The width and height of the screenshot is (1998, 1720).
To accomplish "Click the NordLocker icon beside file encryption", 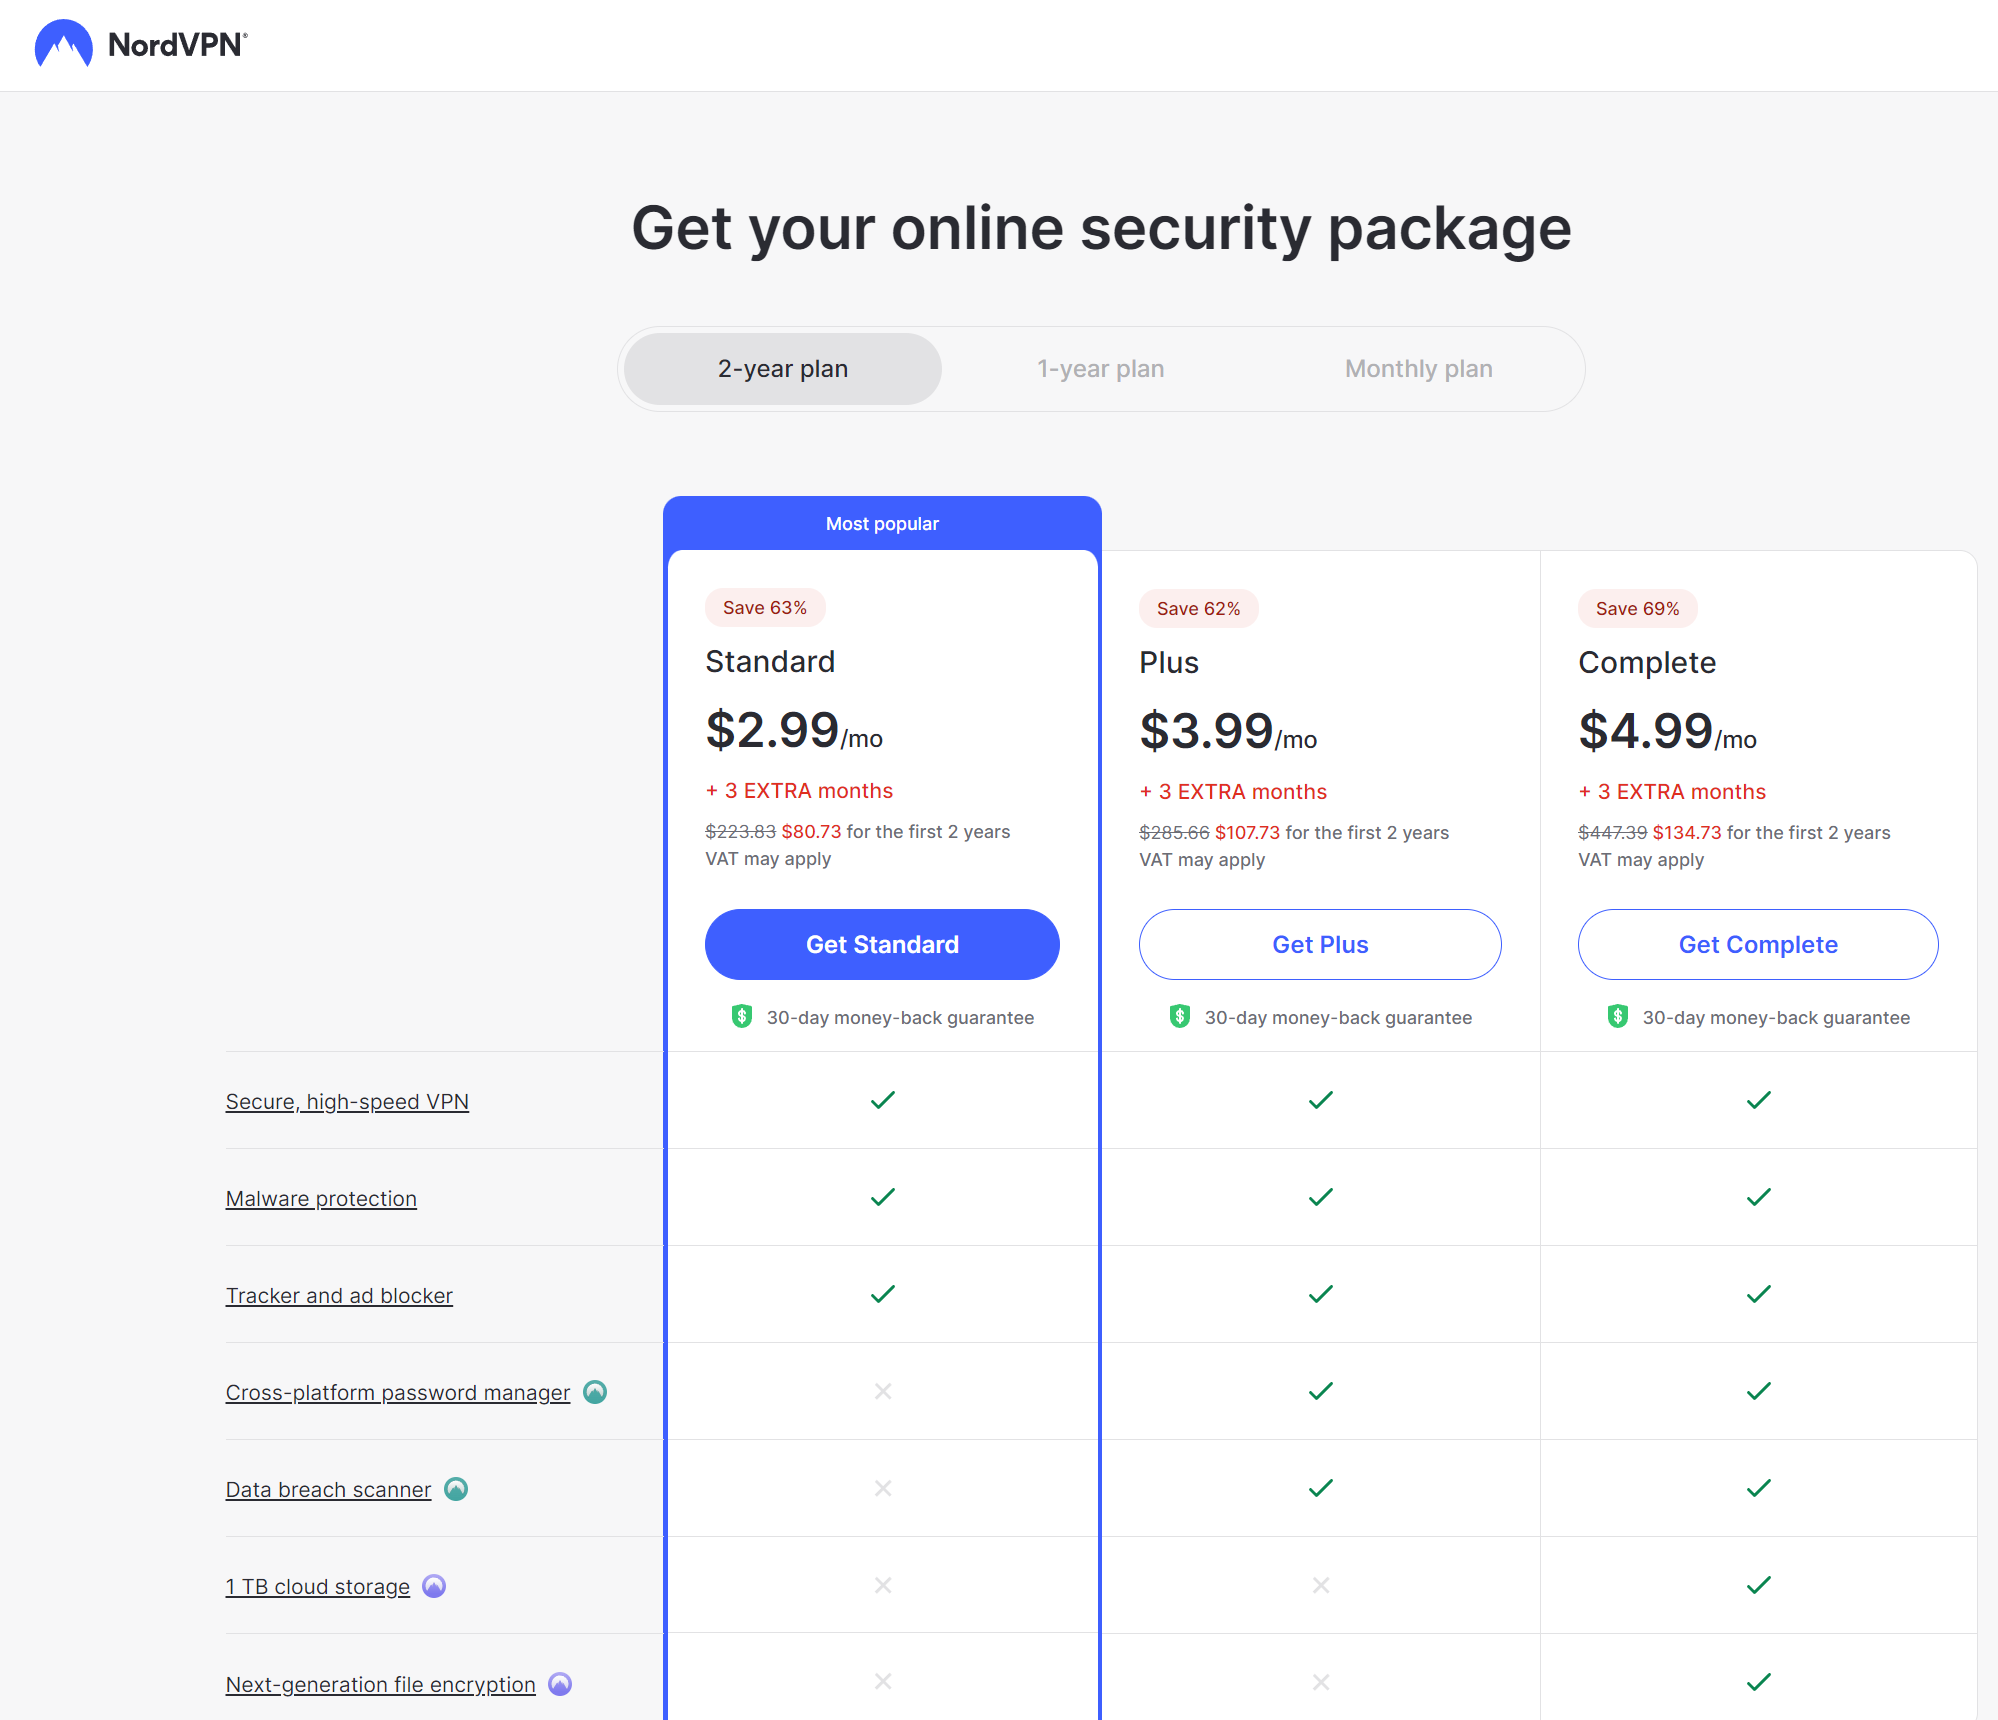I will click(x=560, y=1684).
